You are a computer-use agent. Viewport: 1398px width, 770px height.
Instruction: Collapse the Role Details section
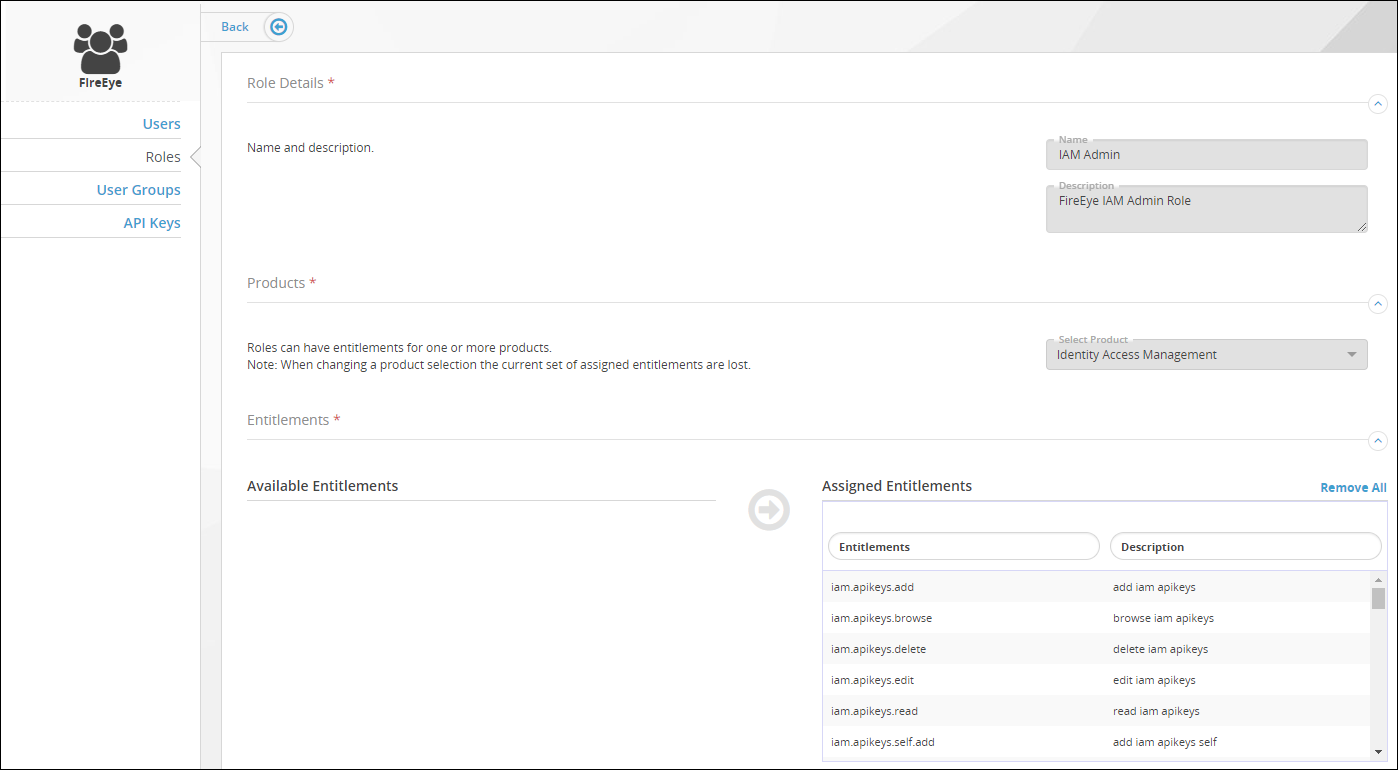(1378, 103)
